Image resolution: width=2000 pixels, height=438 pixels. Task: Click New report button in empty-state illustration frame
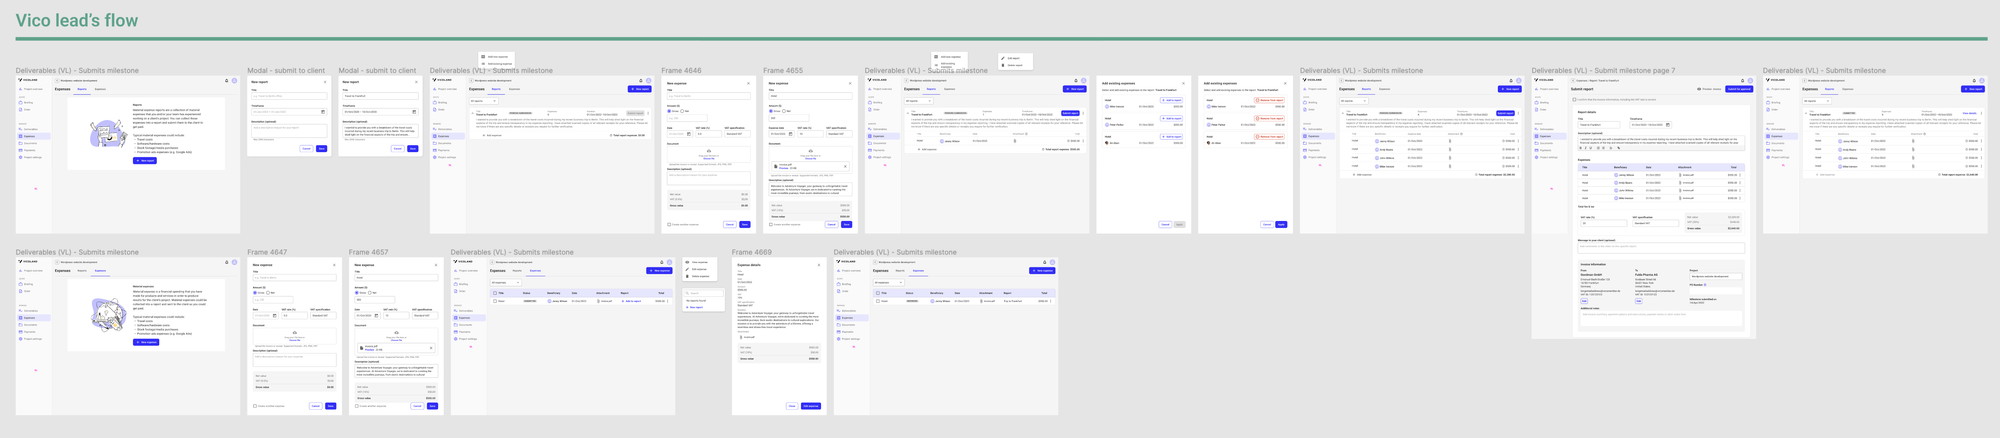point(145,160)
